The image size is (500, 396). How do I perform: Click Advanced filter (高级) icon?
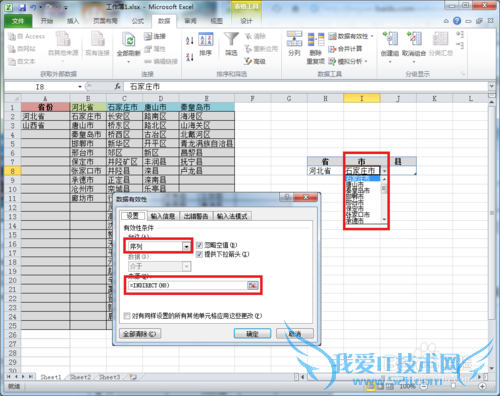[248, 61]
